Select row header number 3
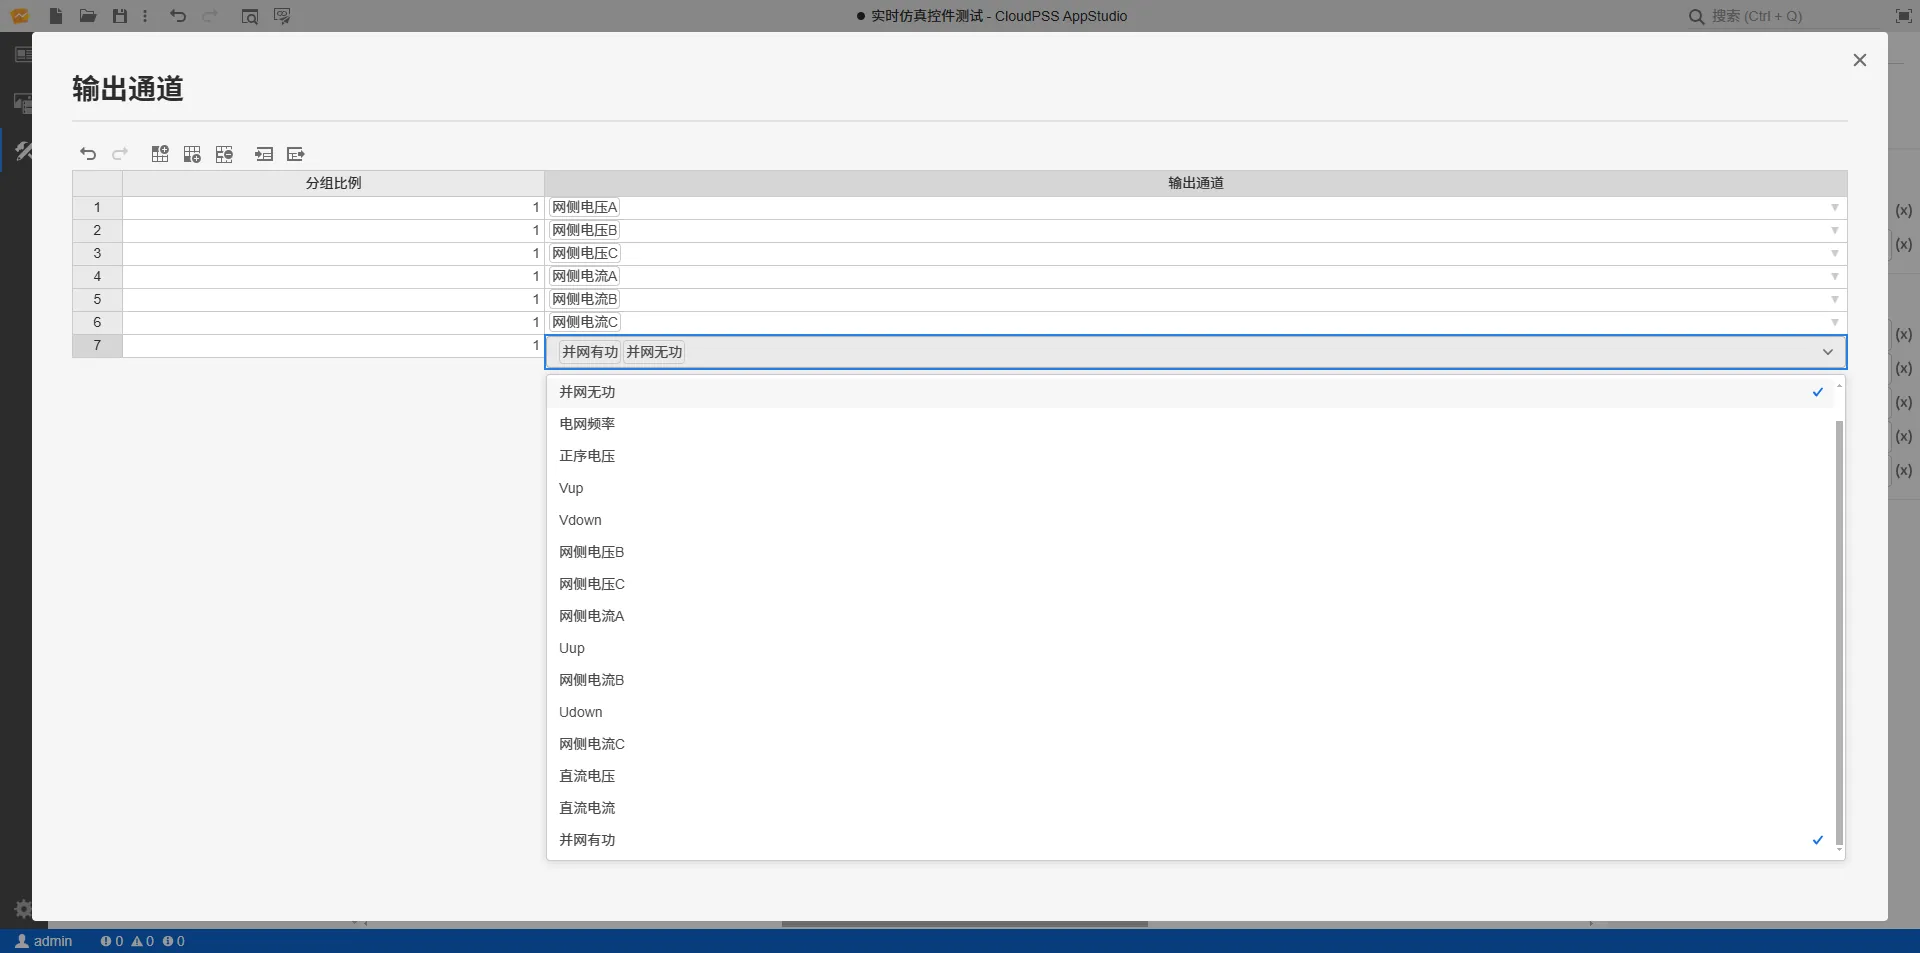Image resolution: width=1920 pixels, height=953 pixels. (x=97, y=254)
